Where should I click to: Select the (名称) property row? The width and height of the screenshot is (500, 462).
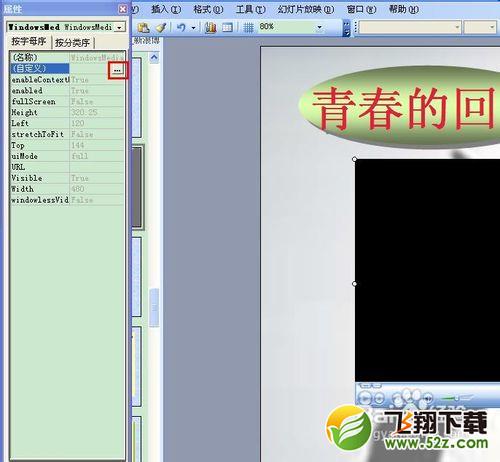pyautogui.click(x=67, y=57)
